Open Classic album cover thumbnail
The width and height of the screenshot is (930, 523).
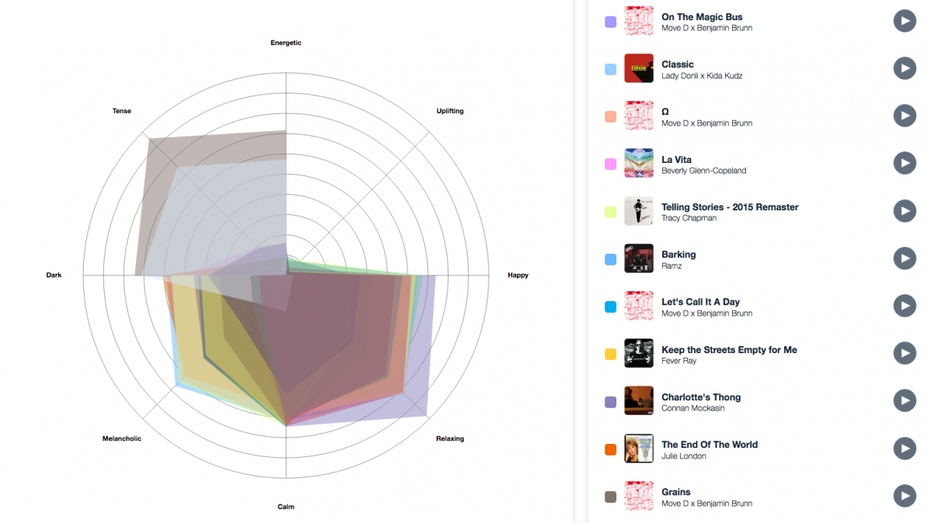638,68
